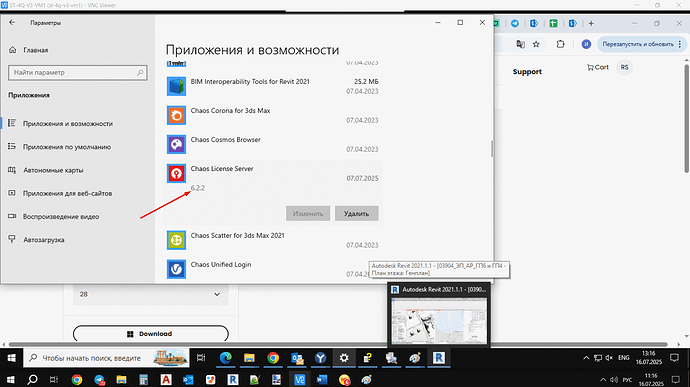Click the apps list vertical scrollbar
690x387 pixels.
[x=492, y=149]
